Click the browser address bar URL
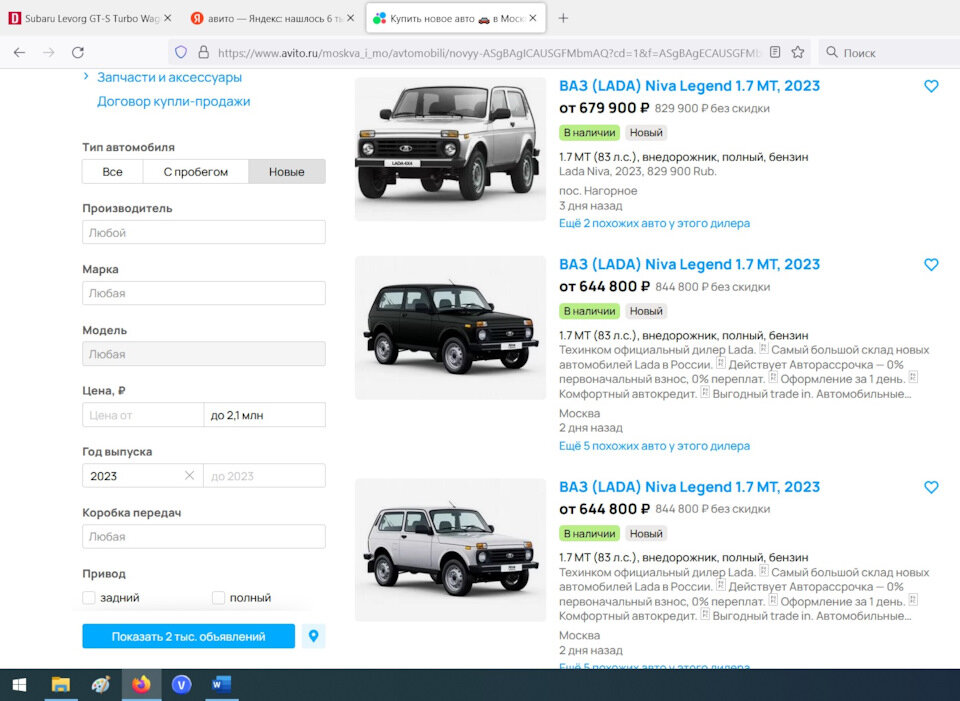 click(489, 53)
